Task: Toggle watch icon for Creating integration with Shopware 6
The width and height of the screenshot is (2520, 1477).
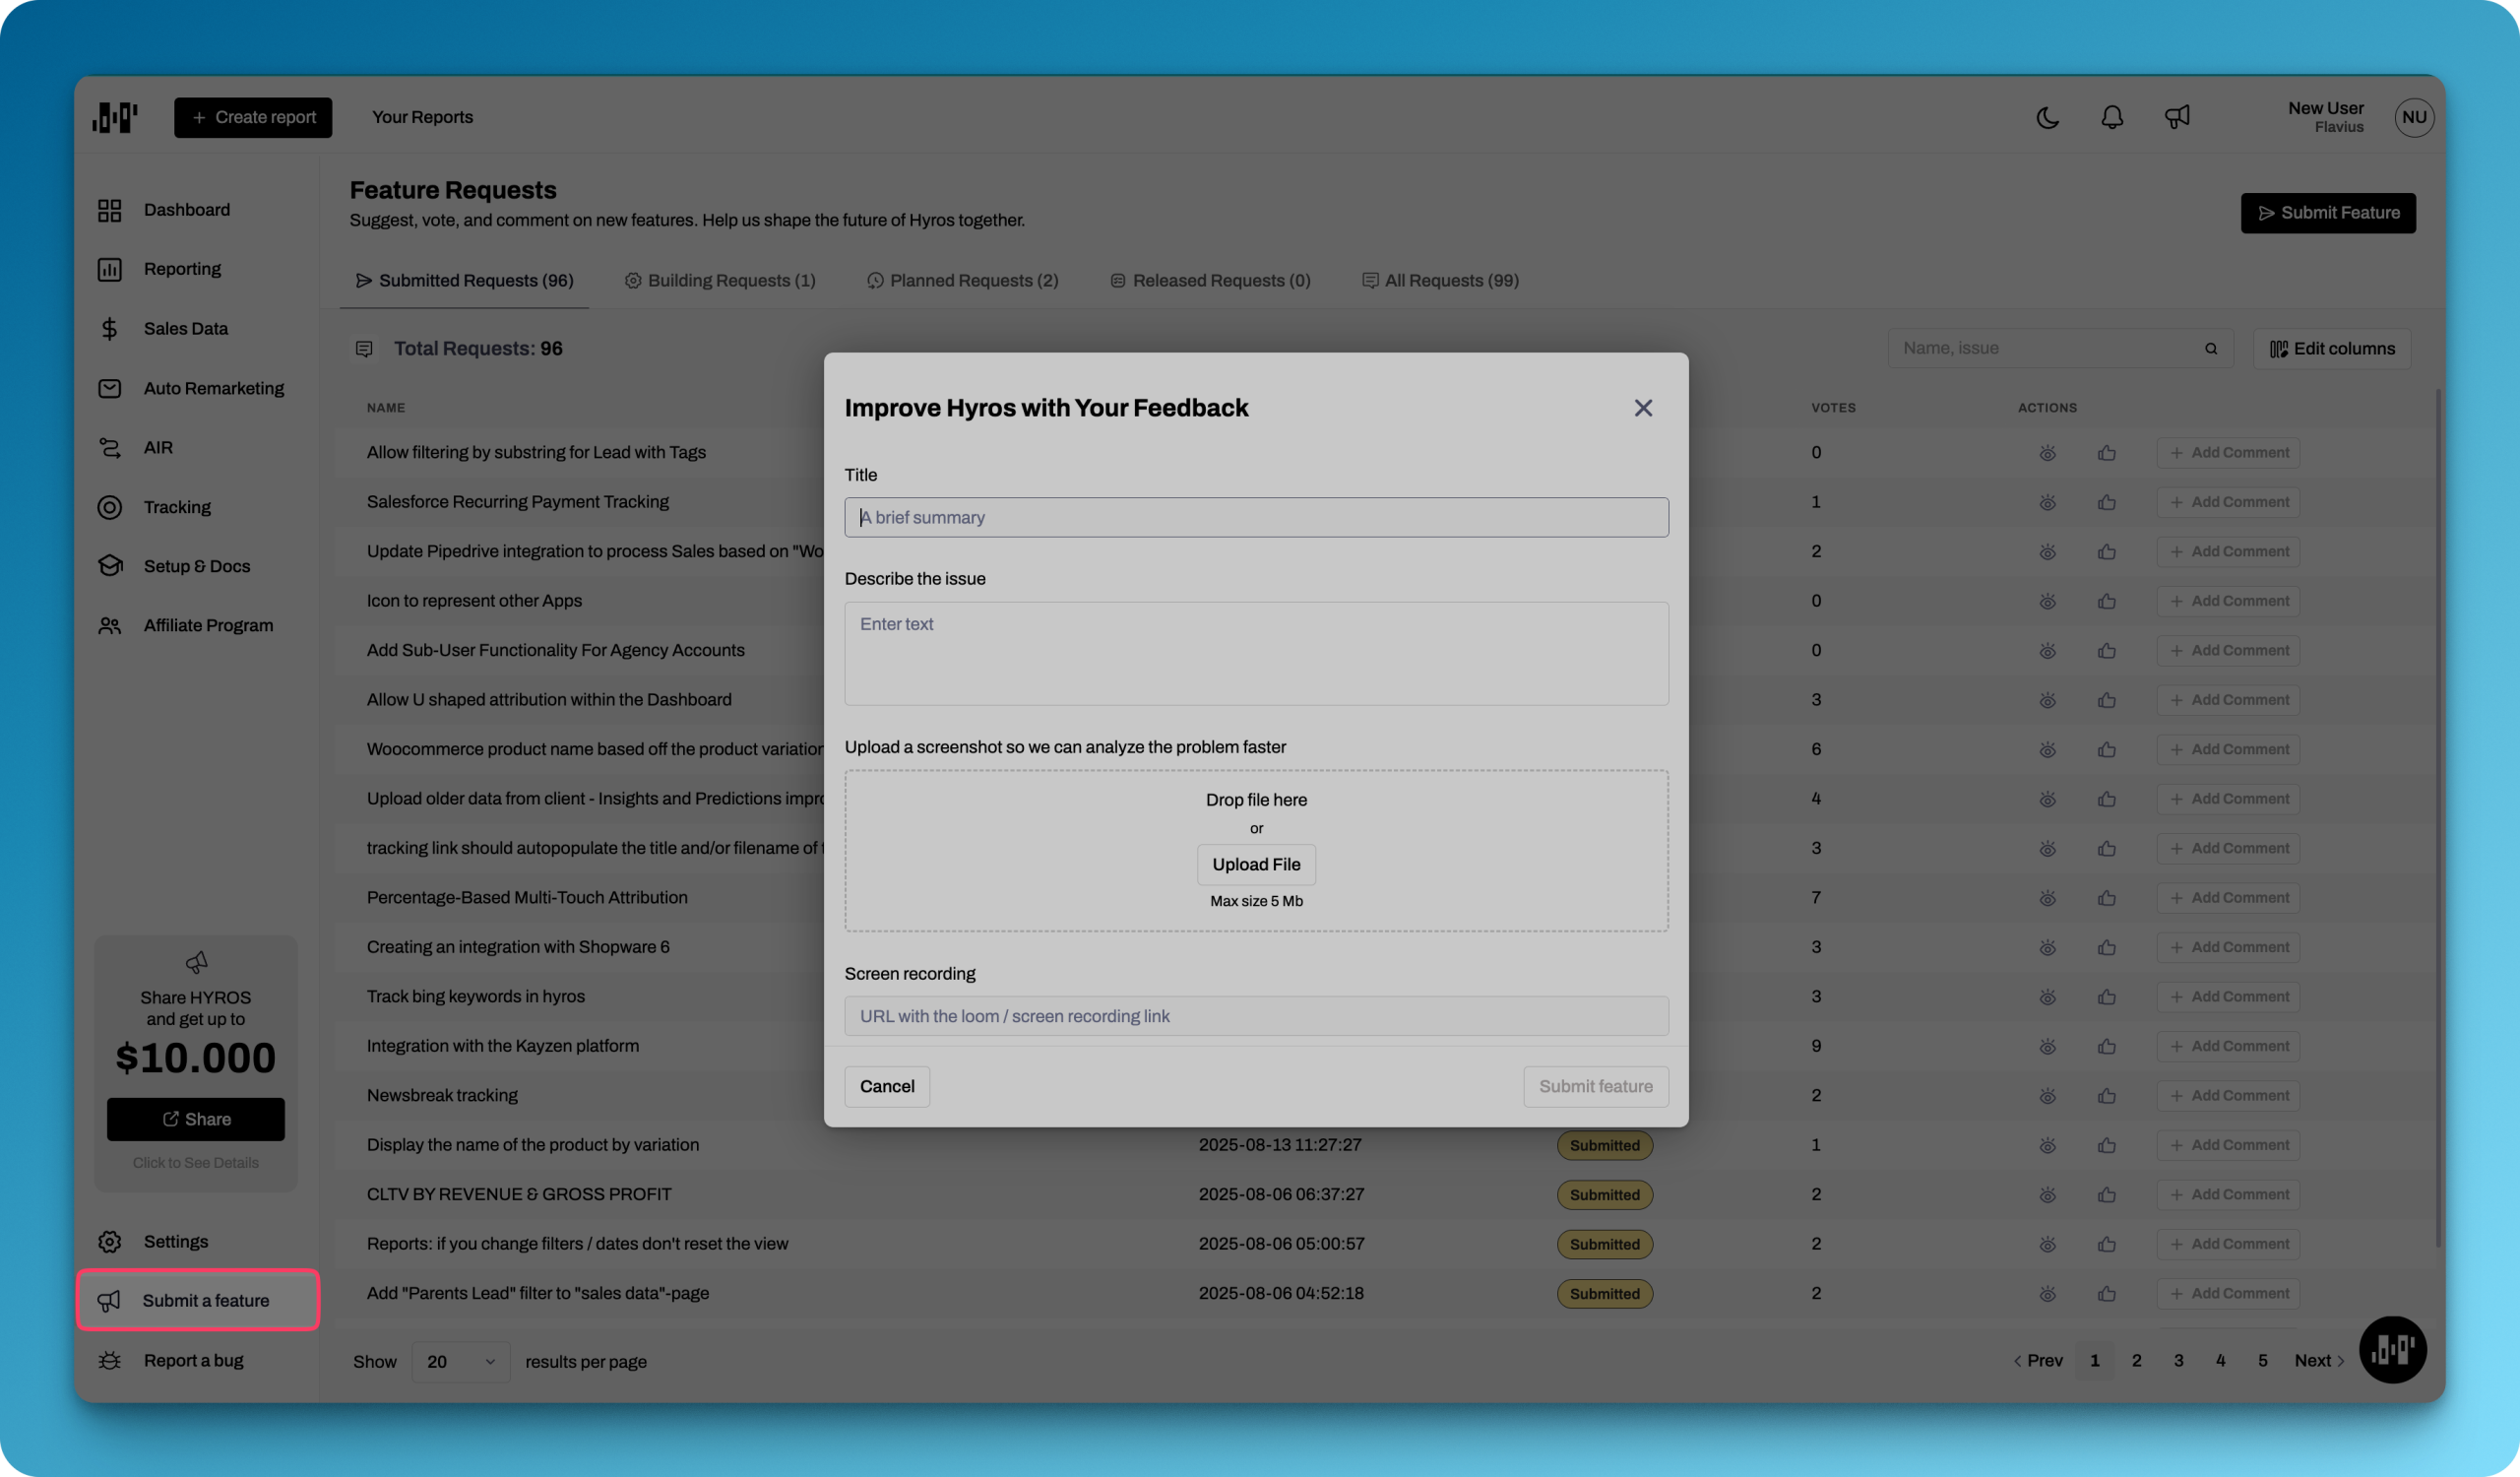Action: click(x=2047, y=947)
